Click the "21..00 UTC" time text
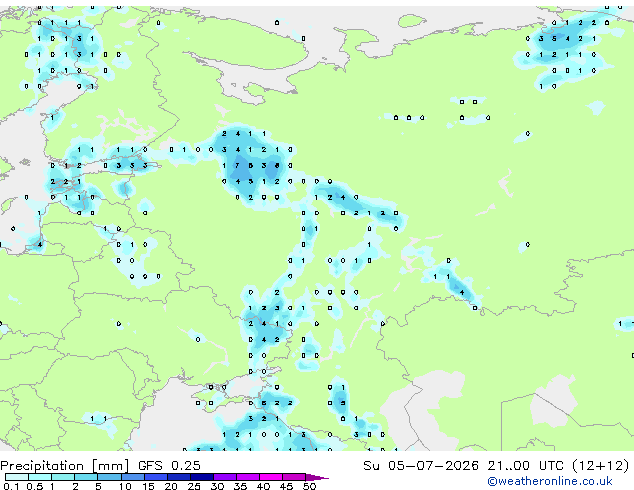The height and width of the screenshot is (490, 634). coord(525,466)
